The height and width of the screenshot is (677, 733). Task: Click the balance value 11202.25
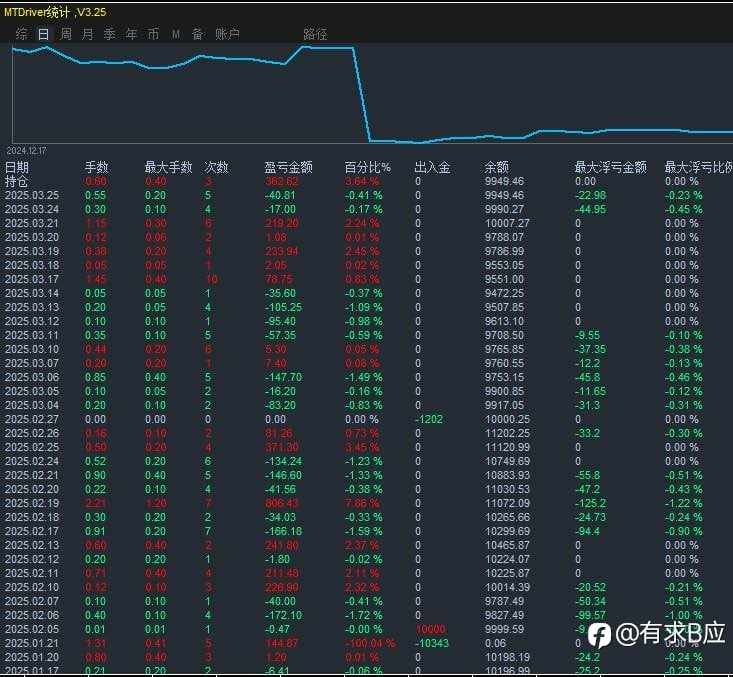tap(507, 433)
